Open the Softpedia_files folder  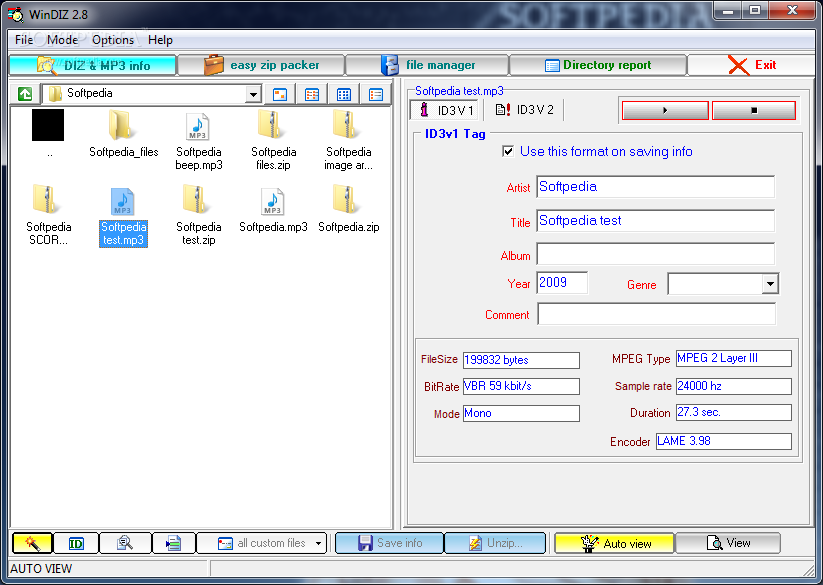click(x=123, y=133)
